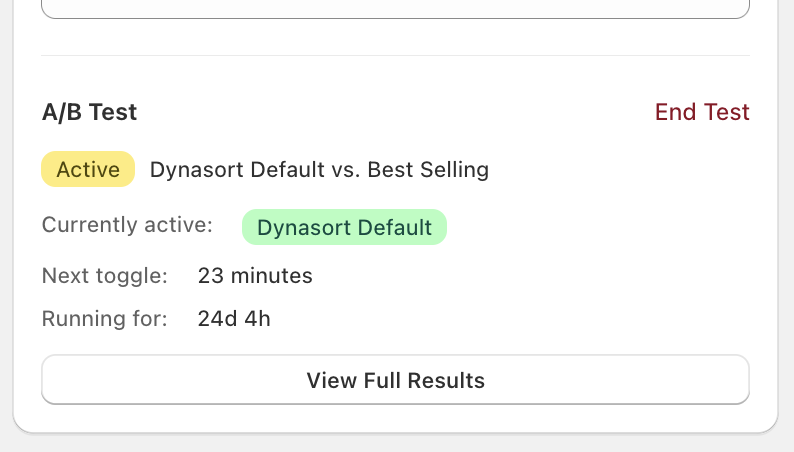Click the number 23 beside Next toggle

pos(210,275)
